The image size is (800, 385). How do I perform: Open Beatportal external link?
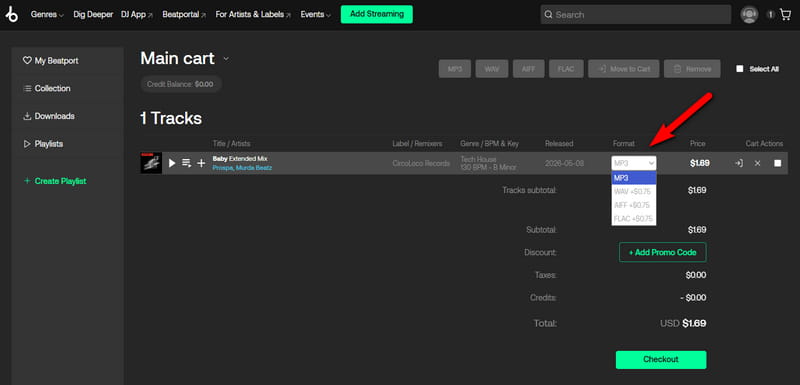click(184, 15)
